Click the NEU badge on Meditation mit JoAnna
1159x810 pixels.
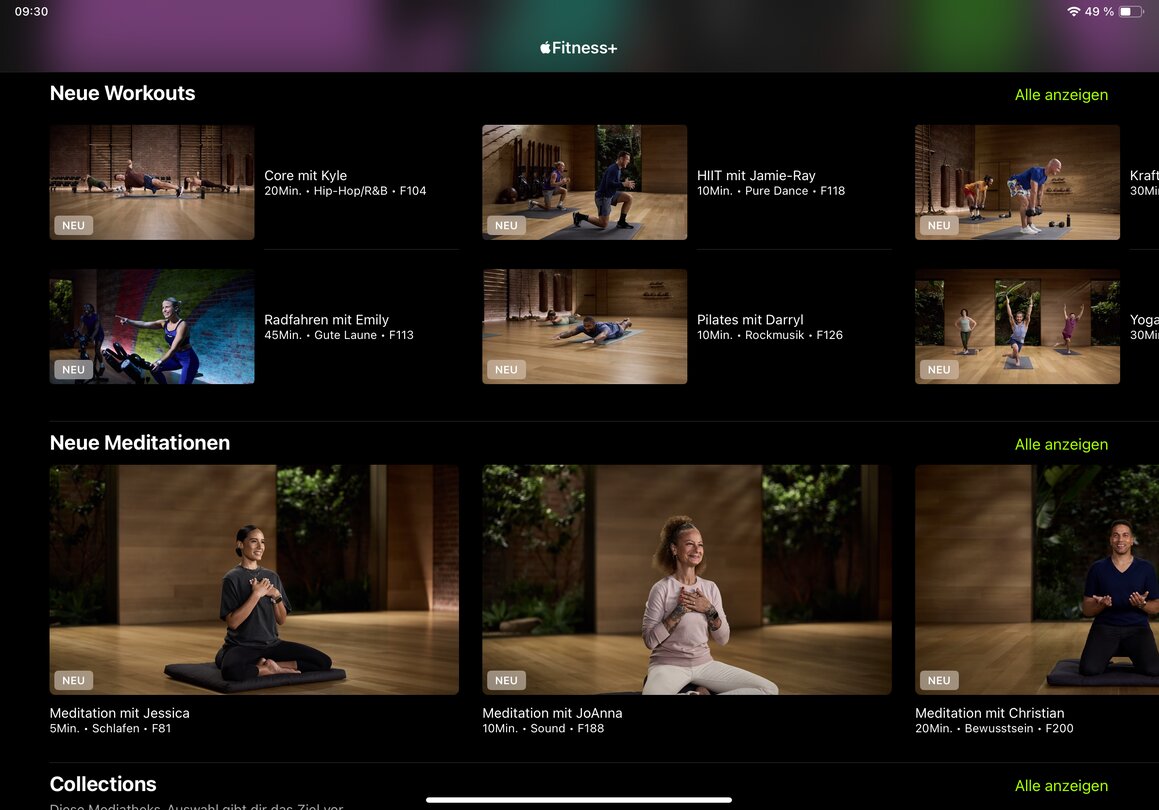(506, 680)
